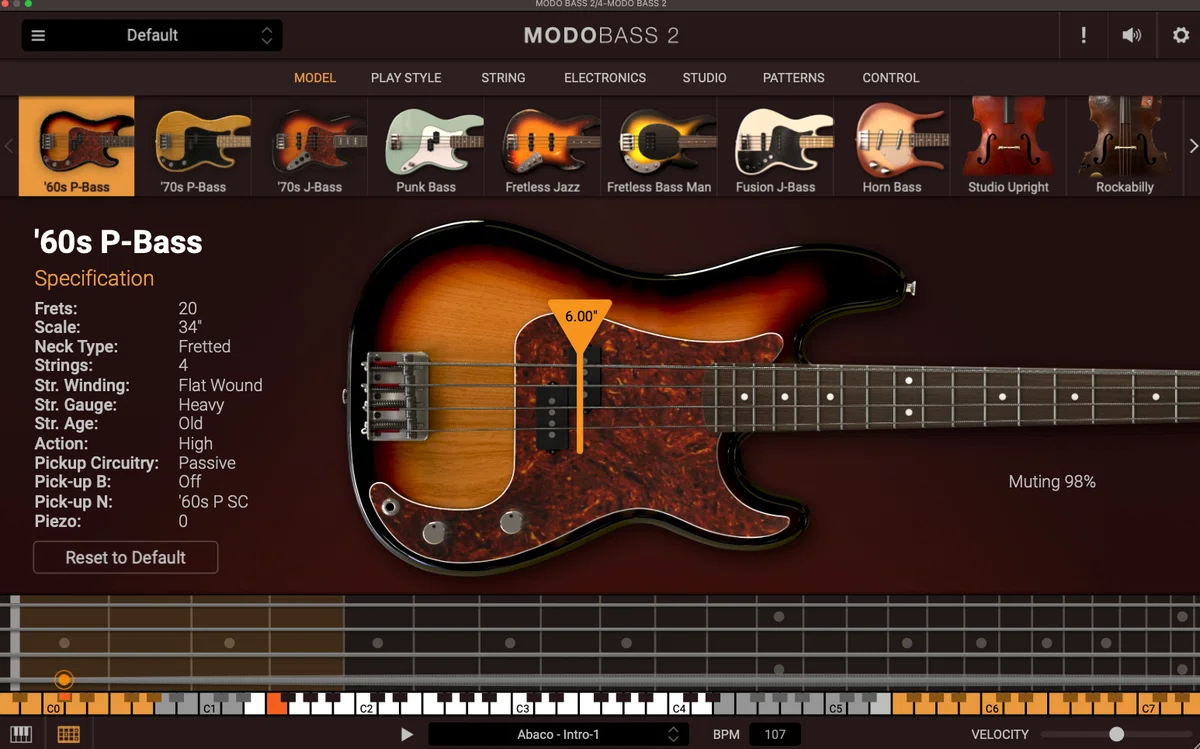Switch to the MODEL tab
The height and width of the screenshot is (749, 1200).
[x=315, y=78]
